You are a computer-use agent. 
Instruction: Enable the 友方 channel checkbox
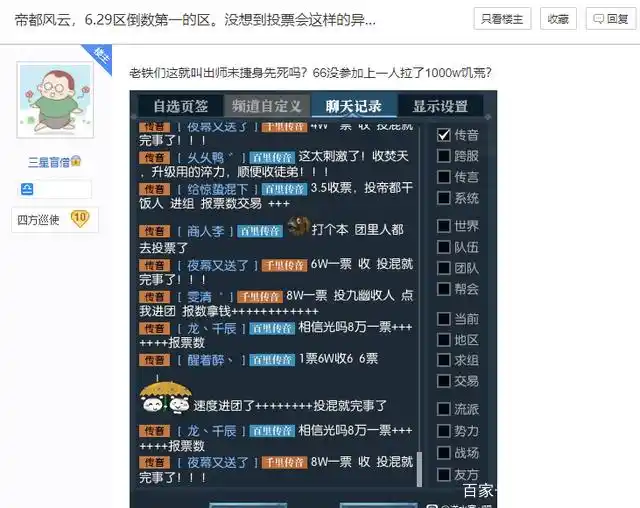pos(444,475)
